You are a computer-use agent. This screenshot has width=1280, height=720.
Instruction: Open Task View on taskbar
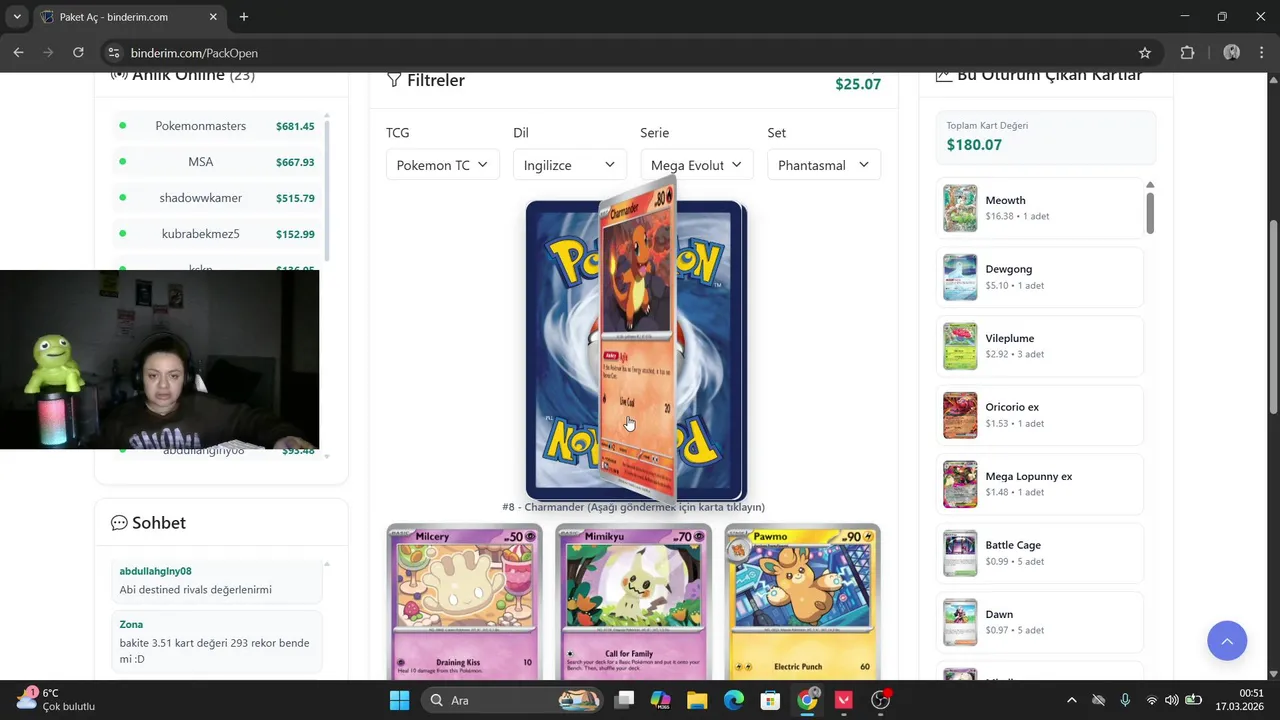pyautogui.click(x=624, y=700)
